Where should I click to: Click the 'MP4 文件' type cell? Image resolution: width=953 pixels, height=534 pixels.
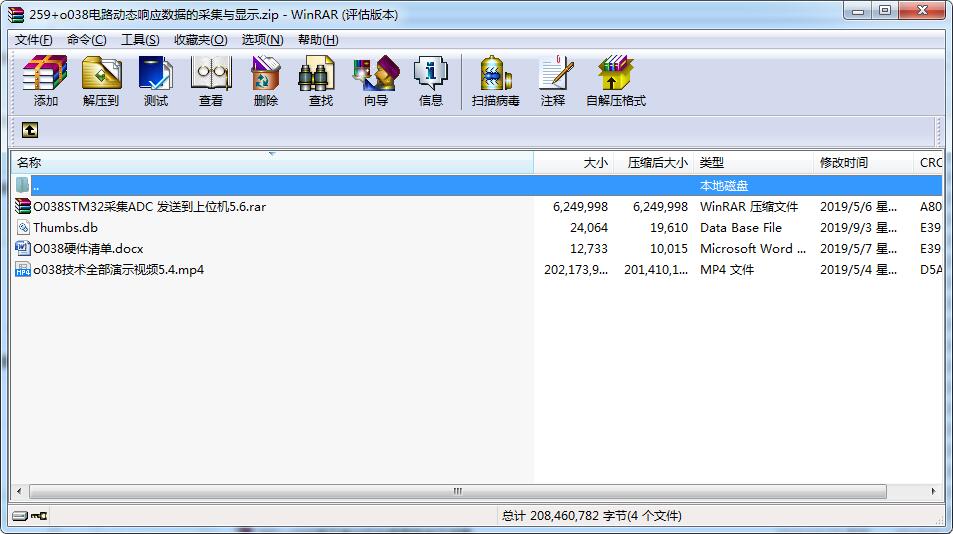click(x=727, y=270)
